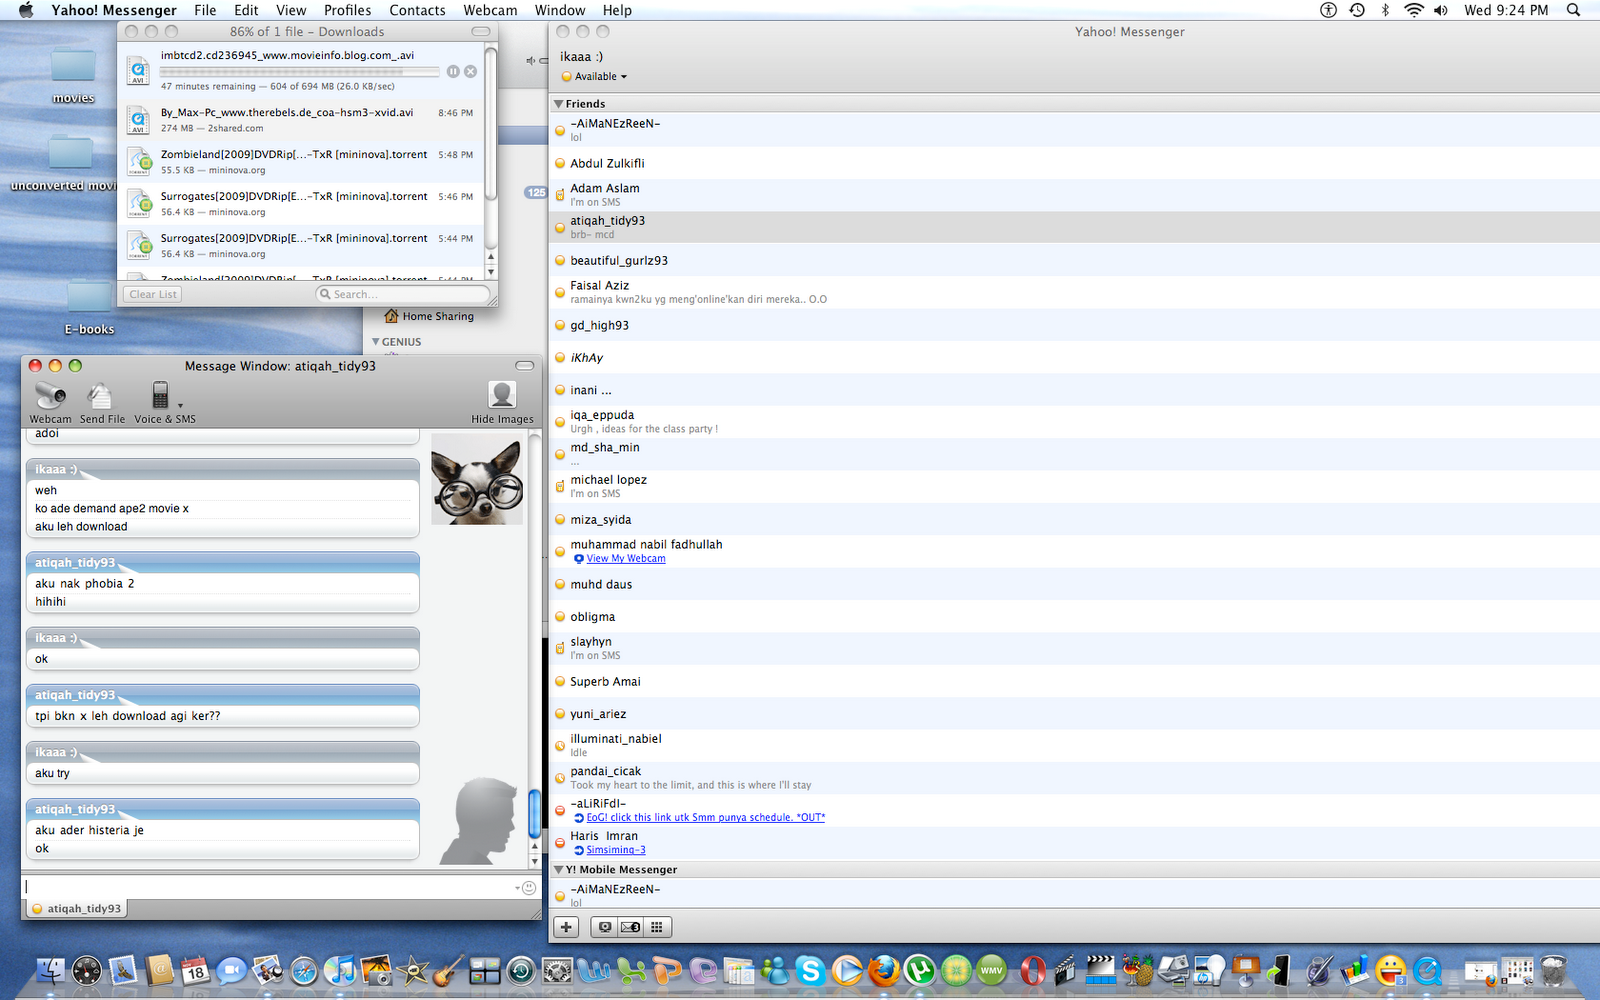Select buddy Abdul Zulkifli in the list

1075,163
